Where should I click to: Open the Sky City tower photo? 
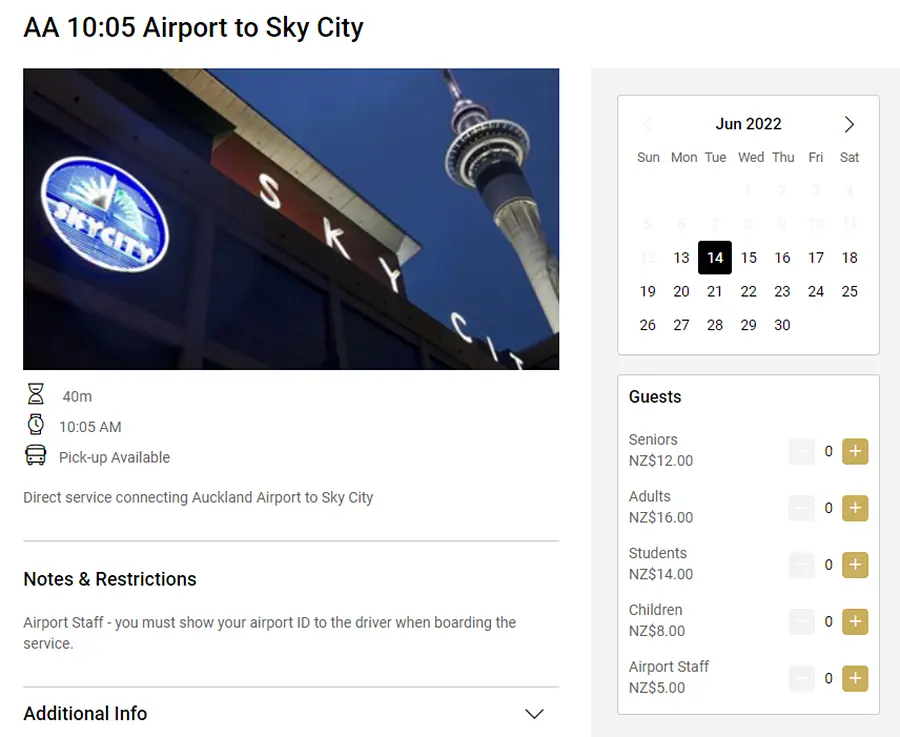click(x=291, y=219)
